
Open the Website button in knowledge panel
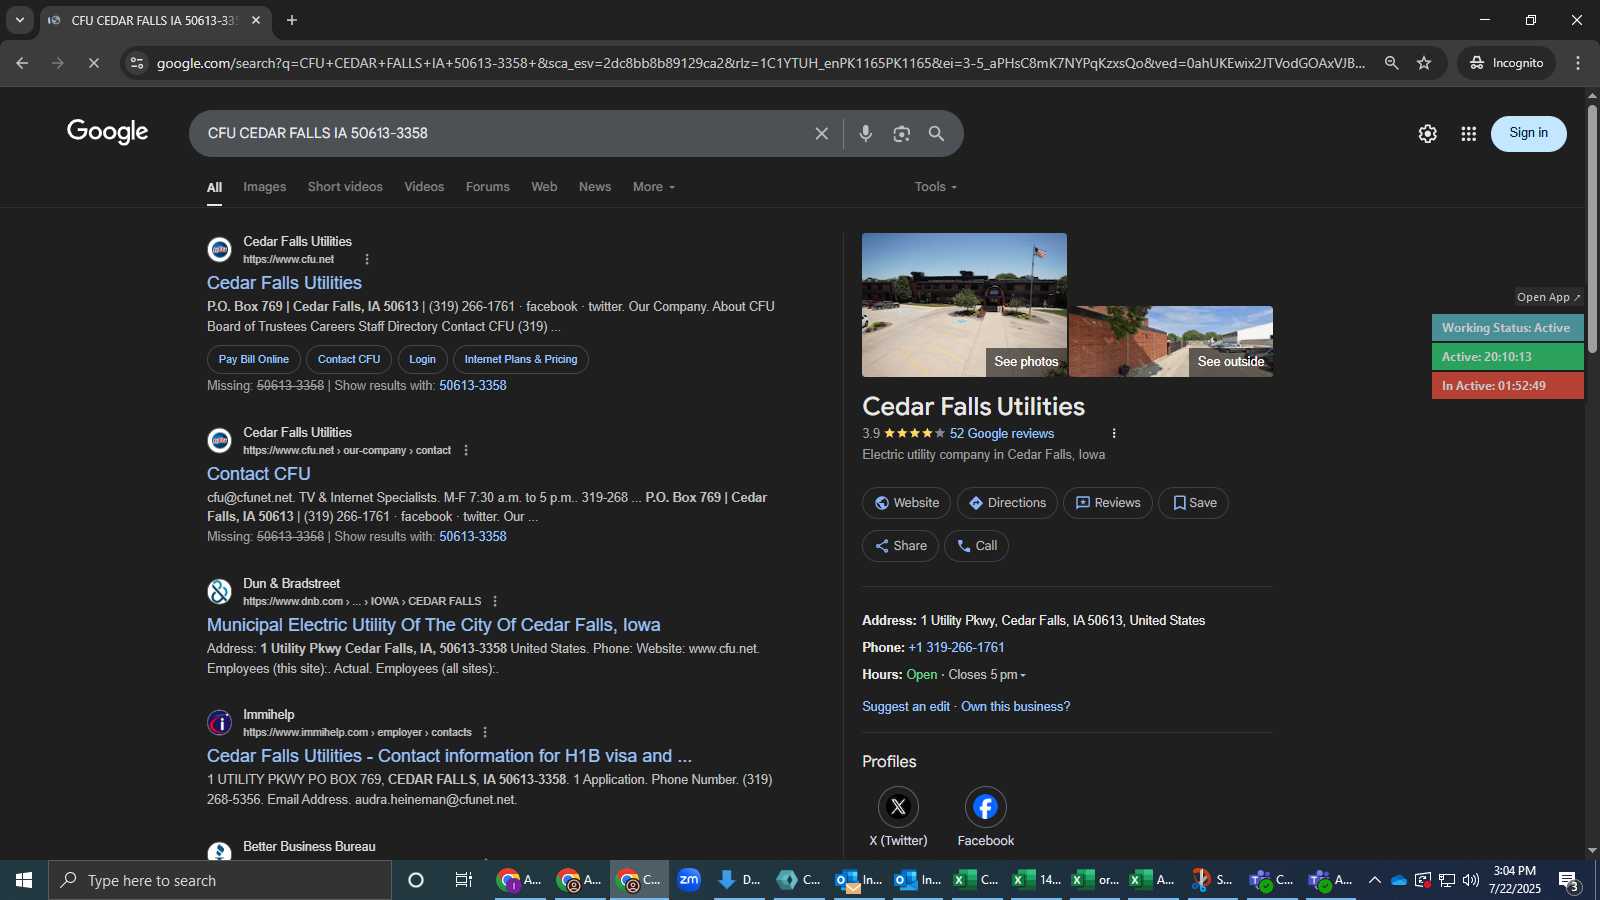point(907,503)
